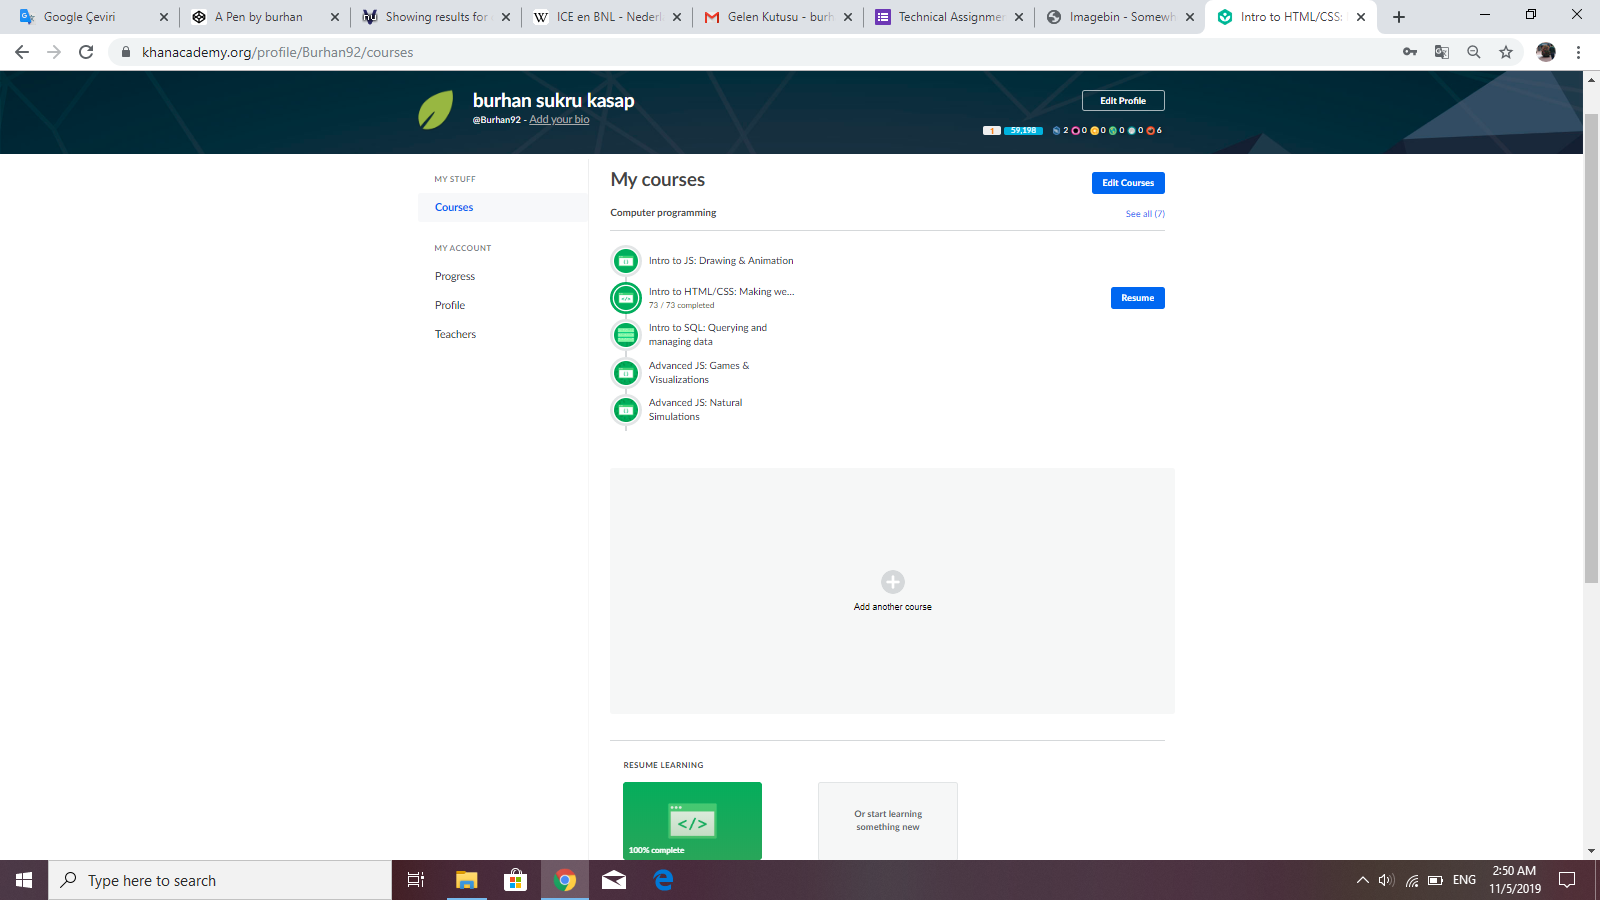Open the 100% complete resume card
Screen dimensions: 1600x900
[692, 821]
